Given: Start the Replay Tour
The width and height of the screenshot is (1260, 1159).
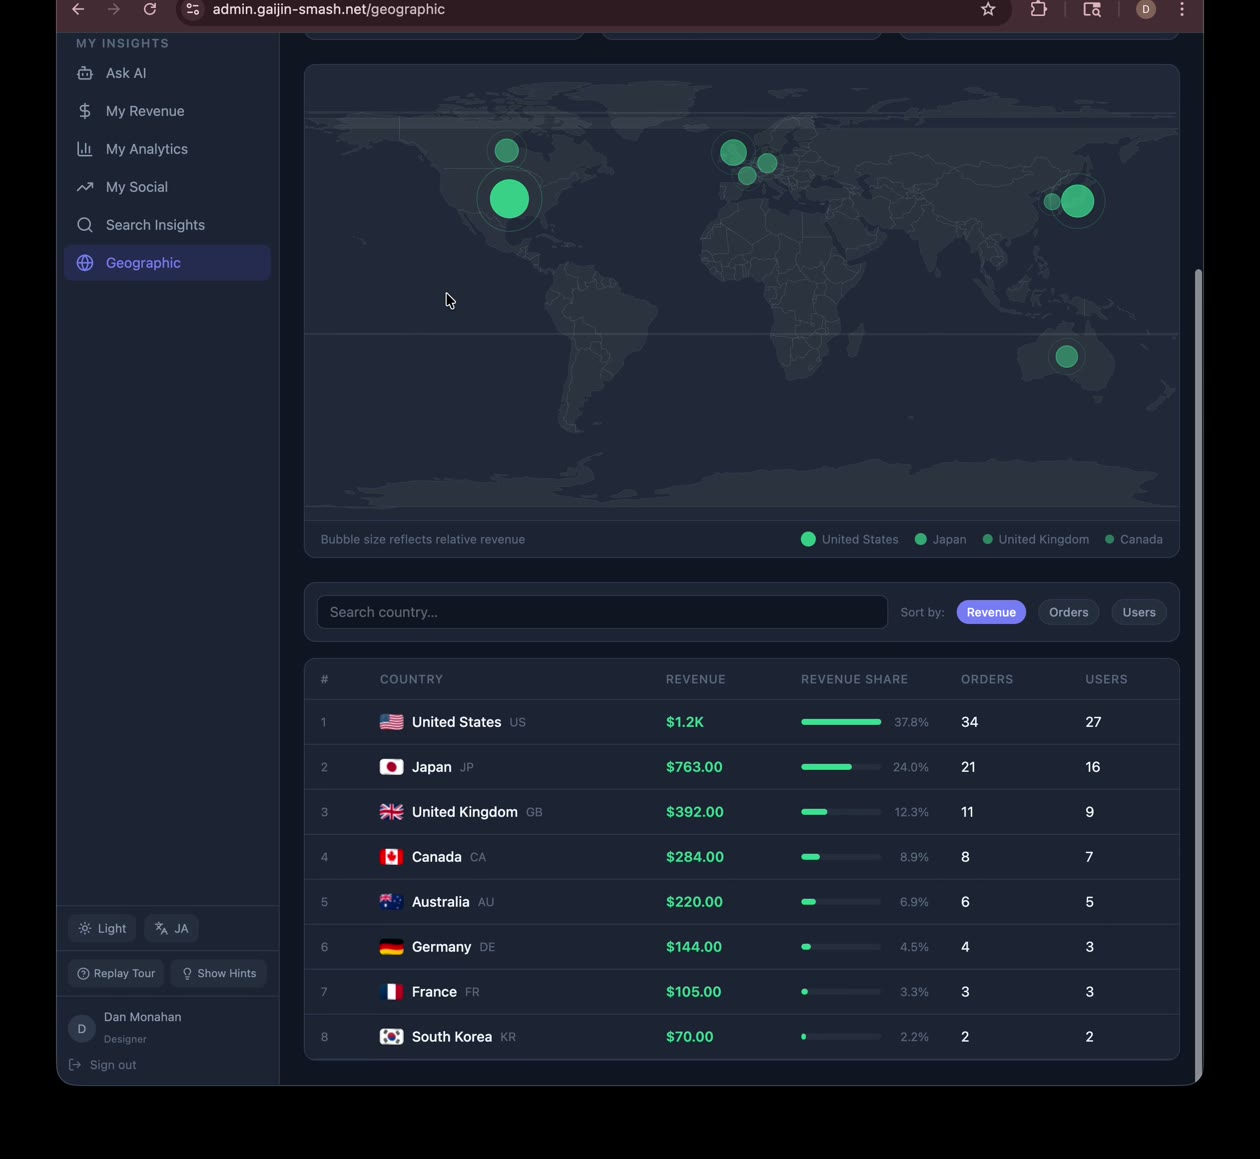Looking at the screenshot, I should click(115, 973).
